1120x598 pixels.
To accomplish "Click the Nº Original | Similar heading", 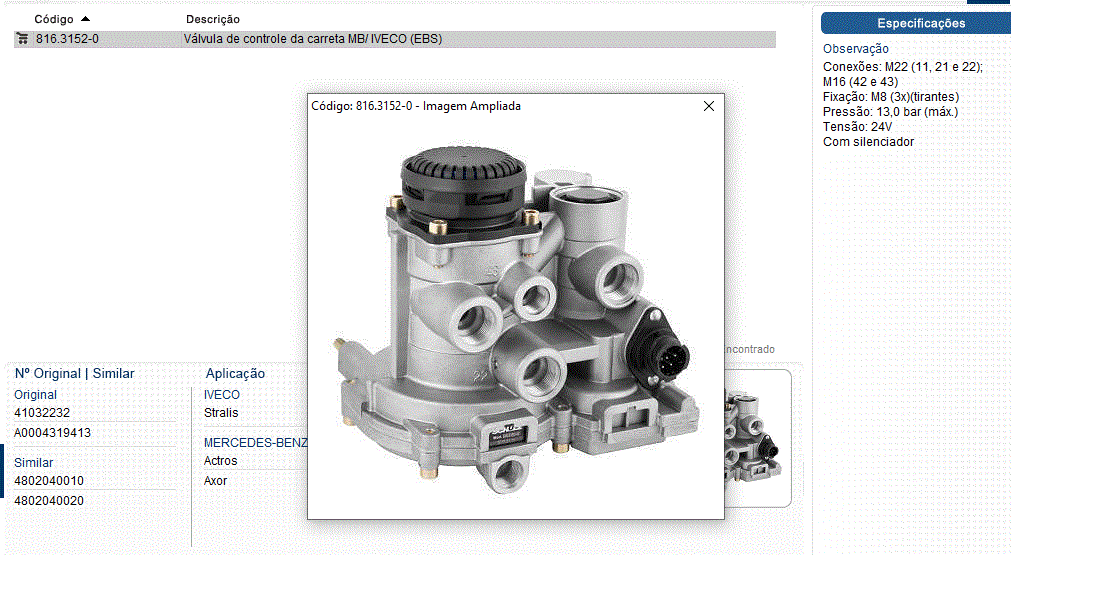I will point(74,373).
